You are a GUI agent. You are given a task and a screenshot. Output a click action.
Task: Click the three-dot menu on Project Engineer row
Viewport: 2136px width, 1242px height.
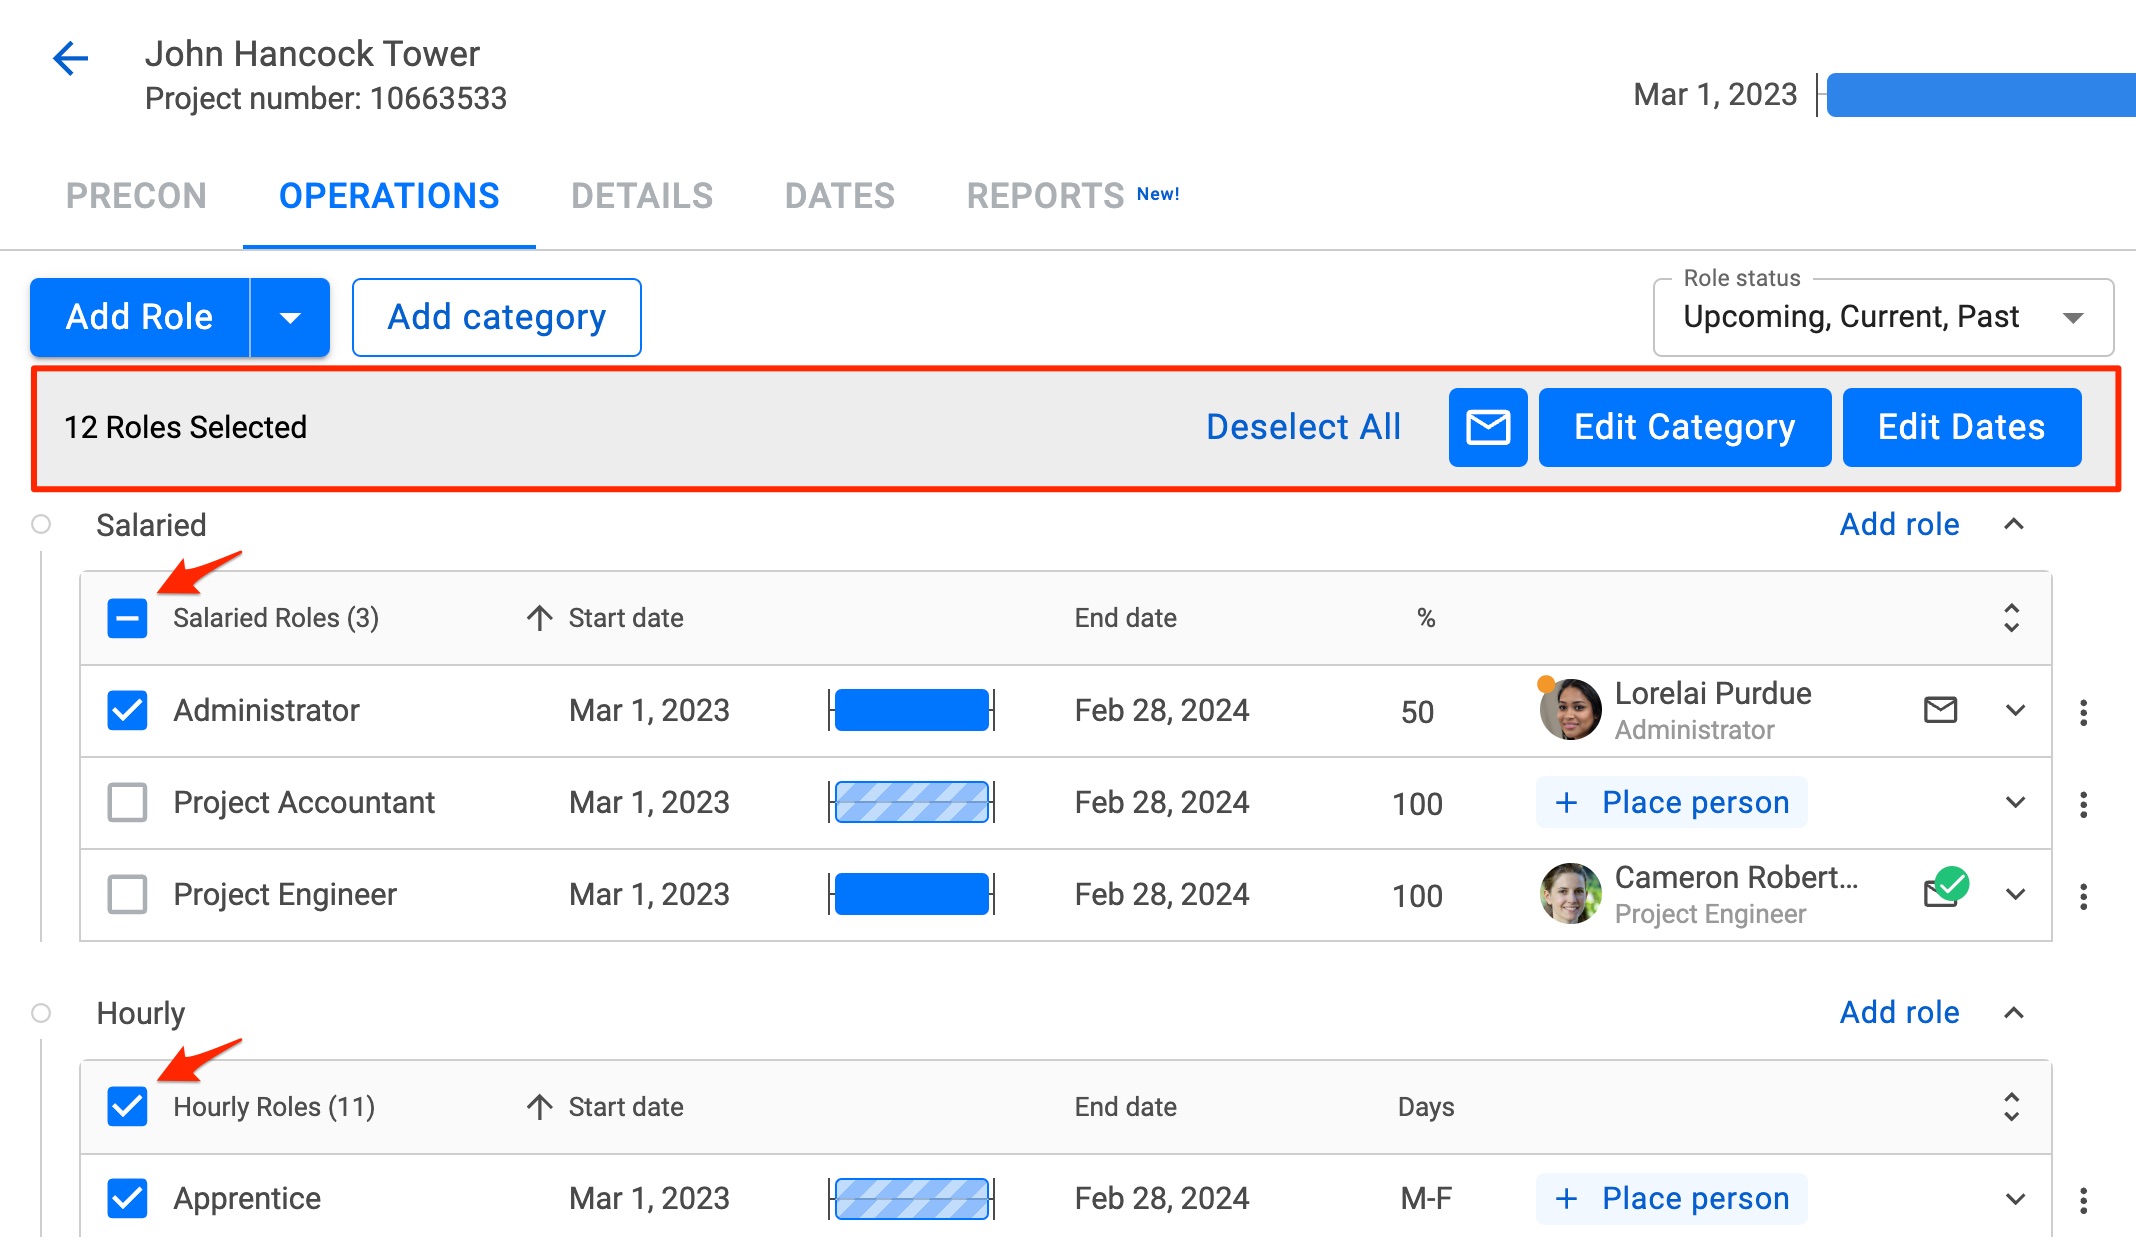pos(2084,895)
